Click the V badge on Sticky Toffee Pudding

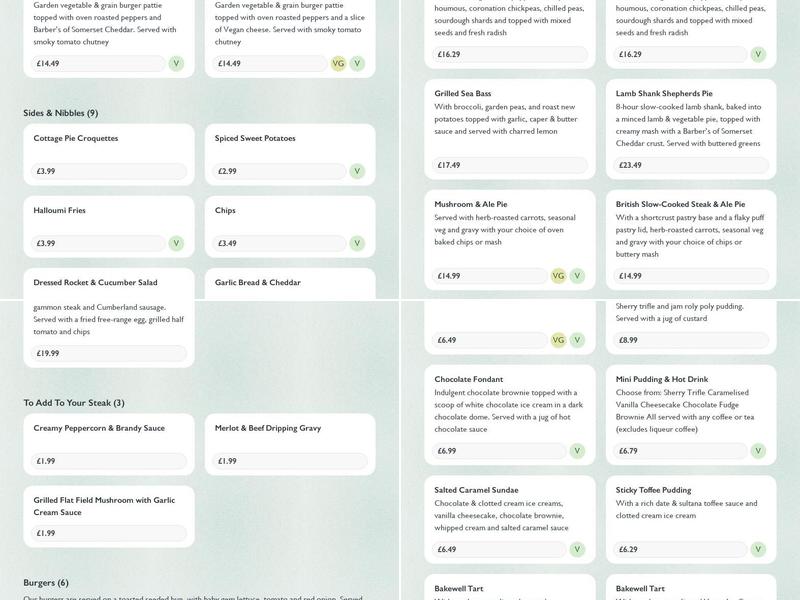click(x=758, y=549)
